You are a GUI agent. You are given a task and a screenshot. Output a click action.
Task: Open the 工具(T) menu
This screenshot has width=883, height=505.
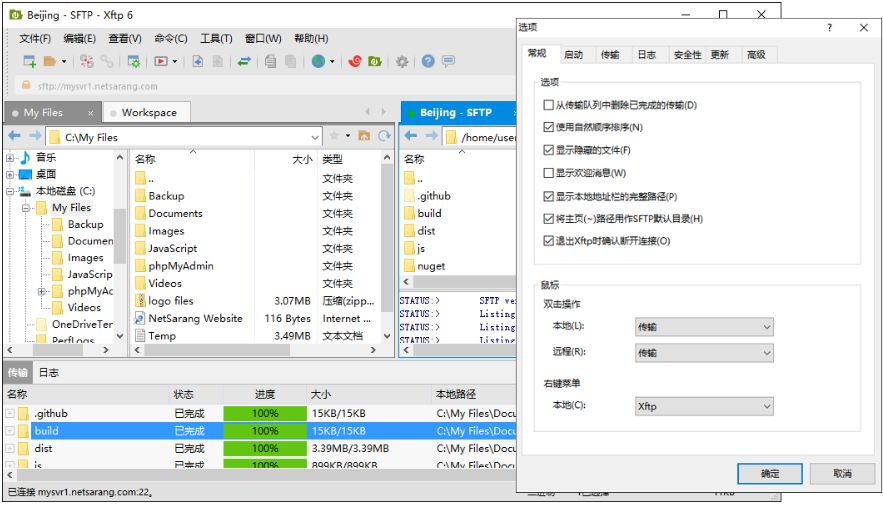pos(216,38)
